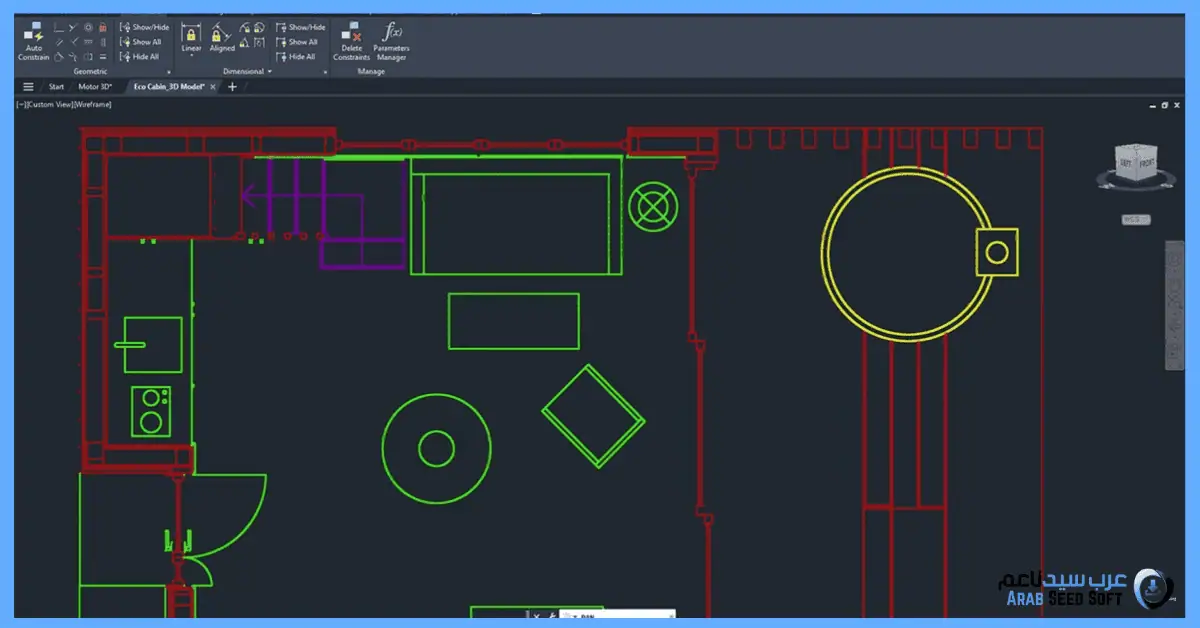The width and height of the screenshot is (1200, 628).
Task: Switch to the Start tab
Action: click(56, 87)
